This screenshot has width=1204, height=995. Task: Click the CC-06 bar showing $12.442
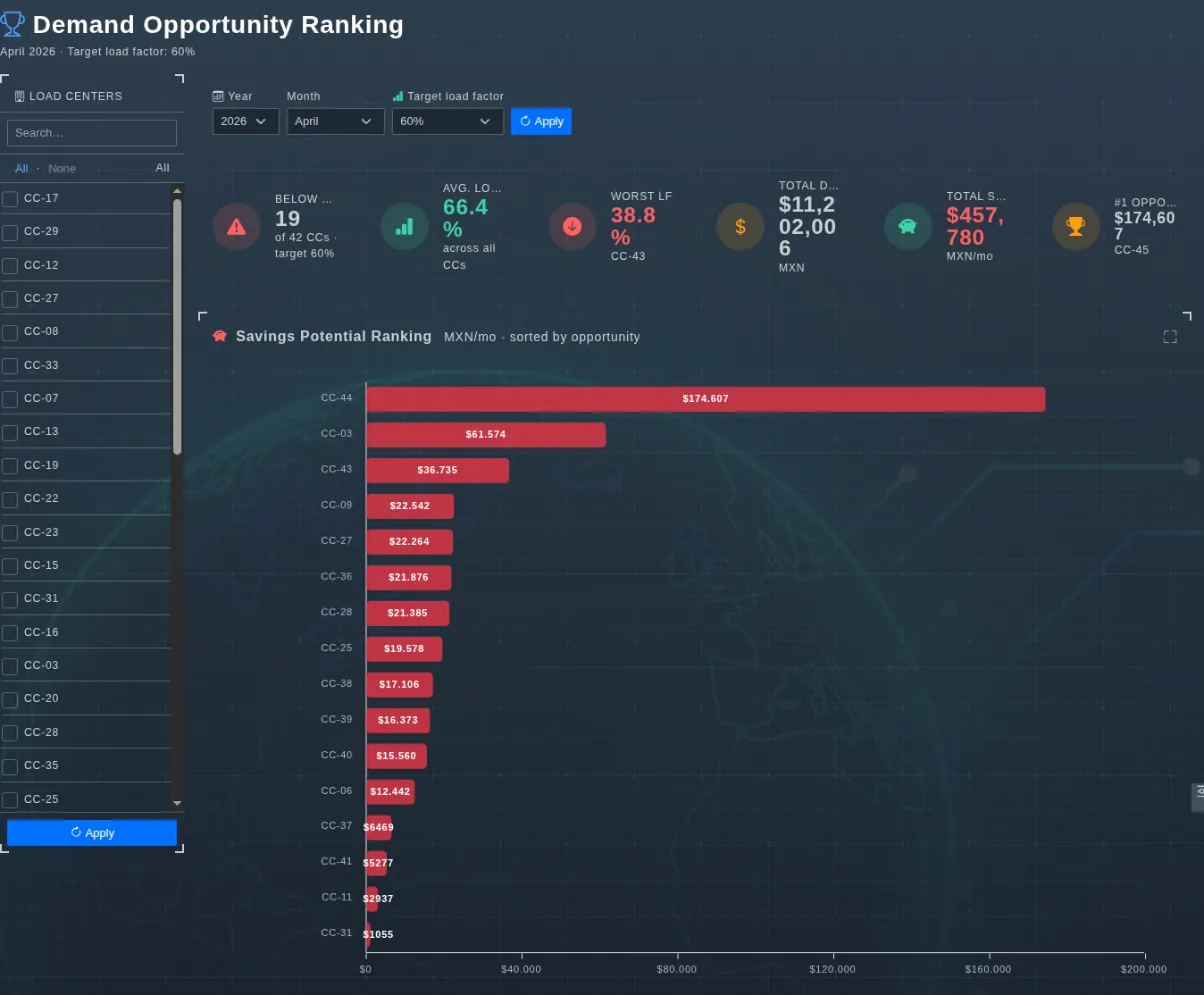point(390,792)
